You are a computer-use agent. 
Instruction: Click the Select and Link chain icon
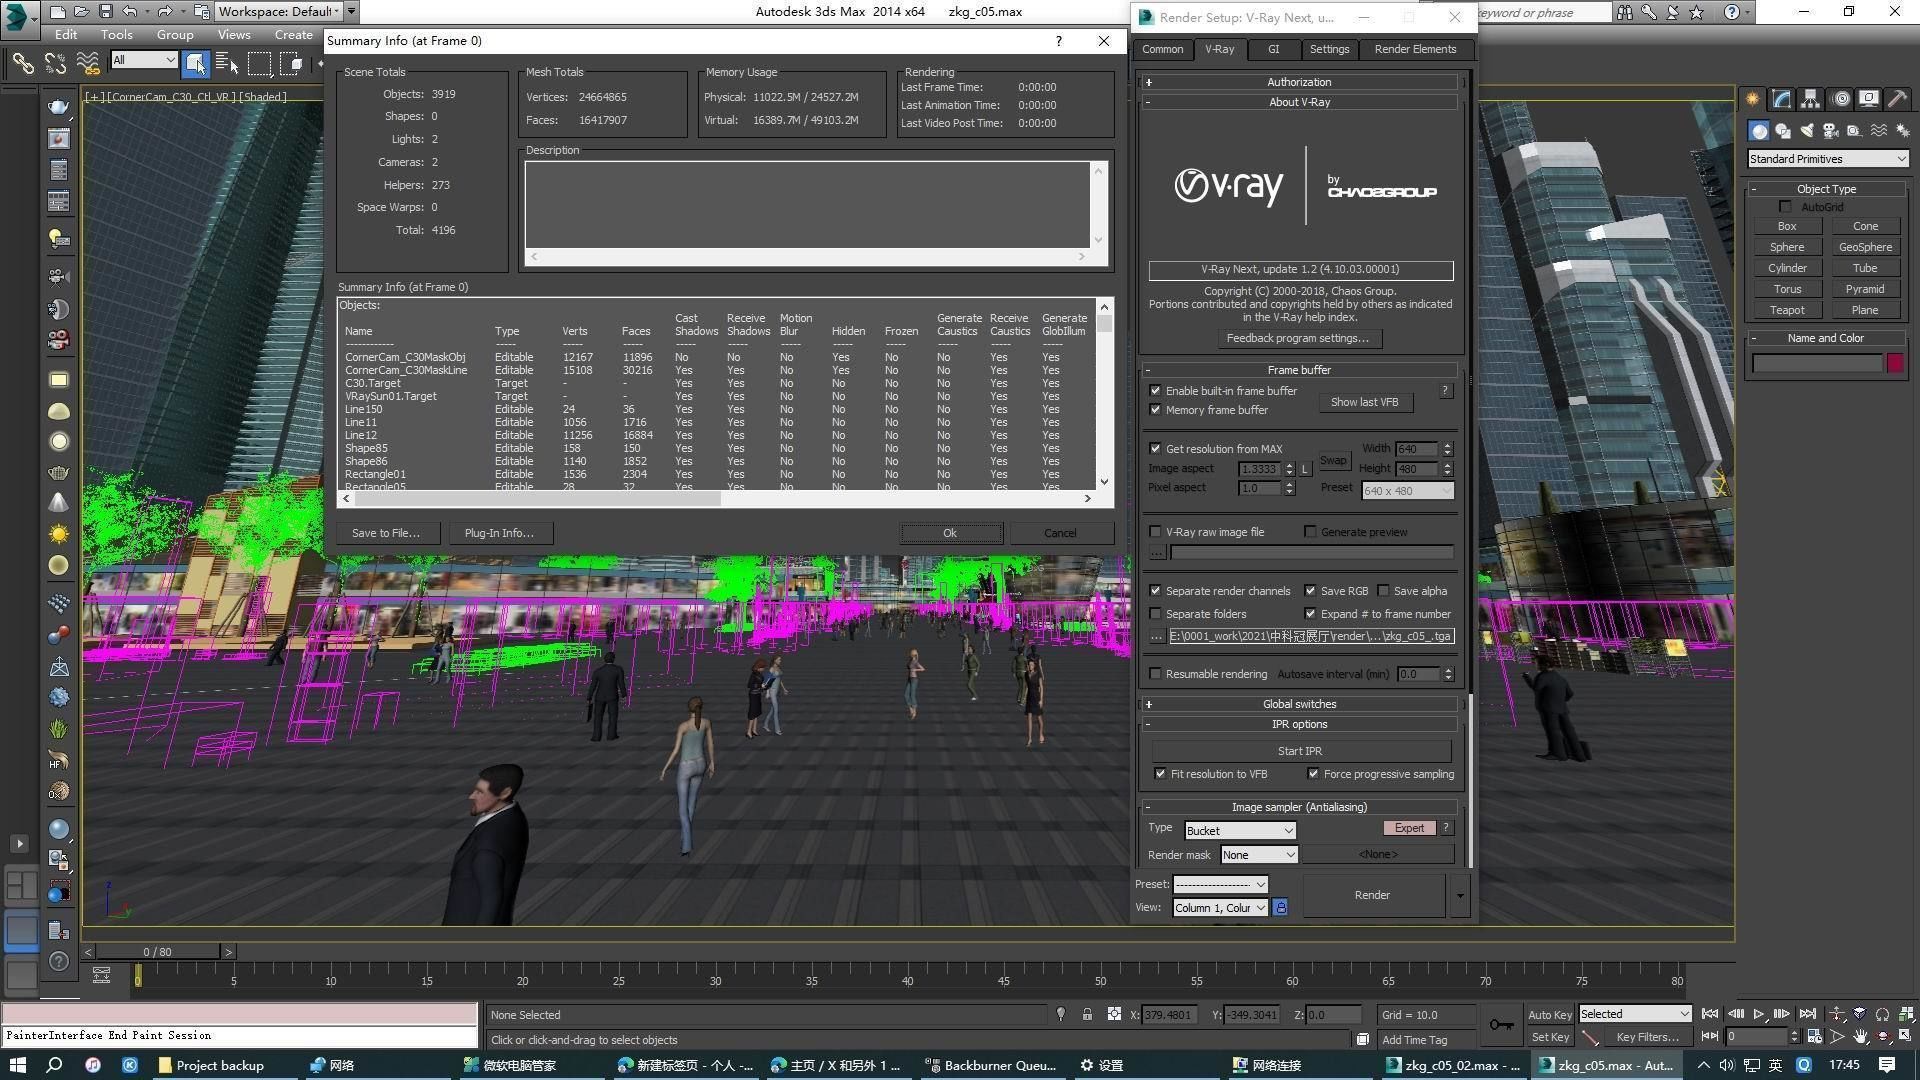pos(22,63)
